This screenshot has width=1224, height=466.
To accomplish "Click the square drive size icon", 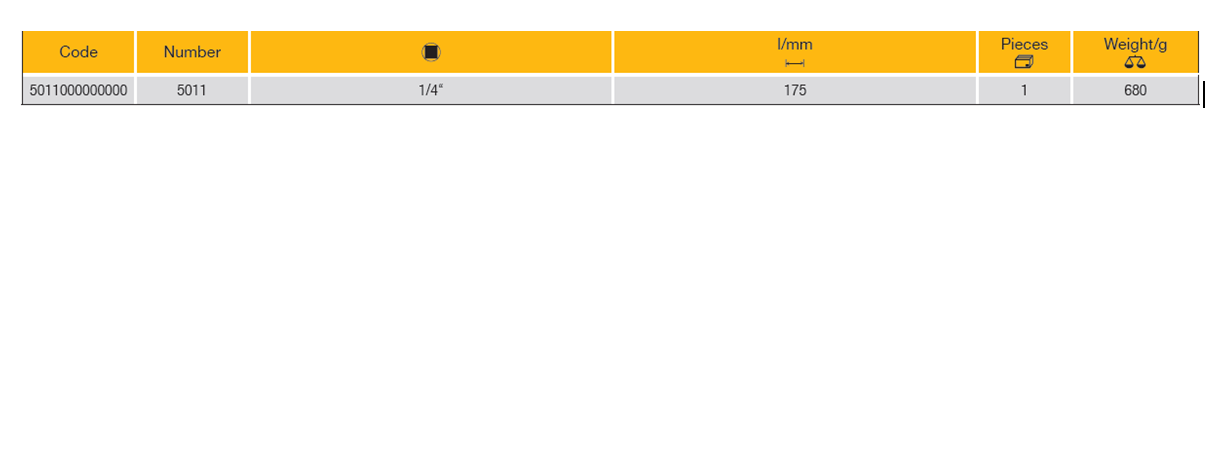I will (431, 53).
